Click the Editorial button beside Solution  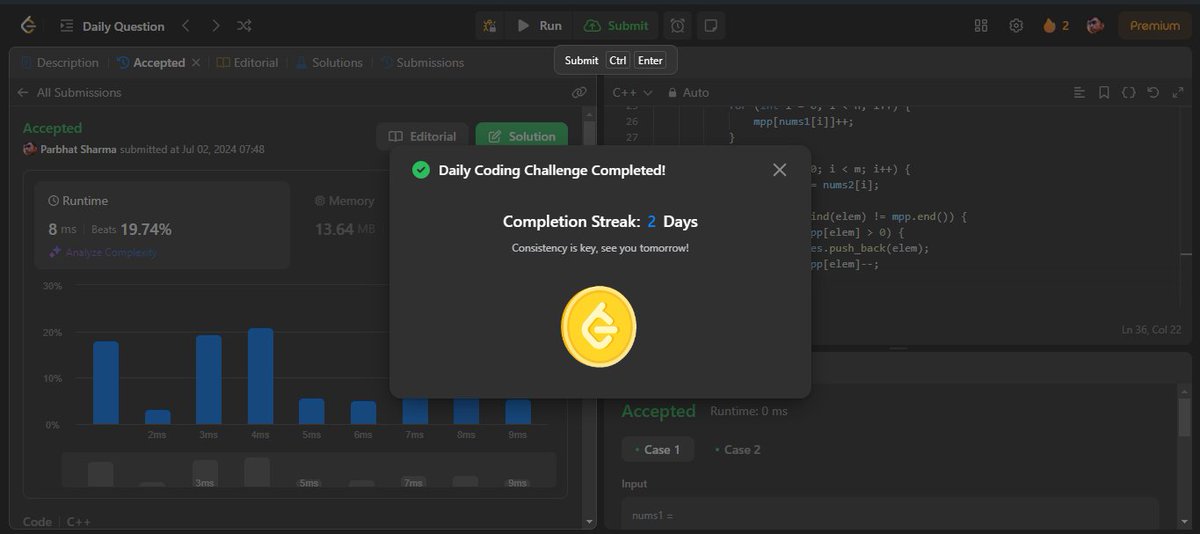coord(422,137)
